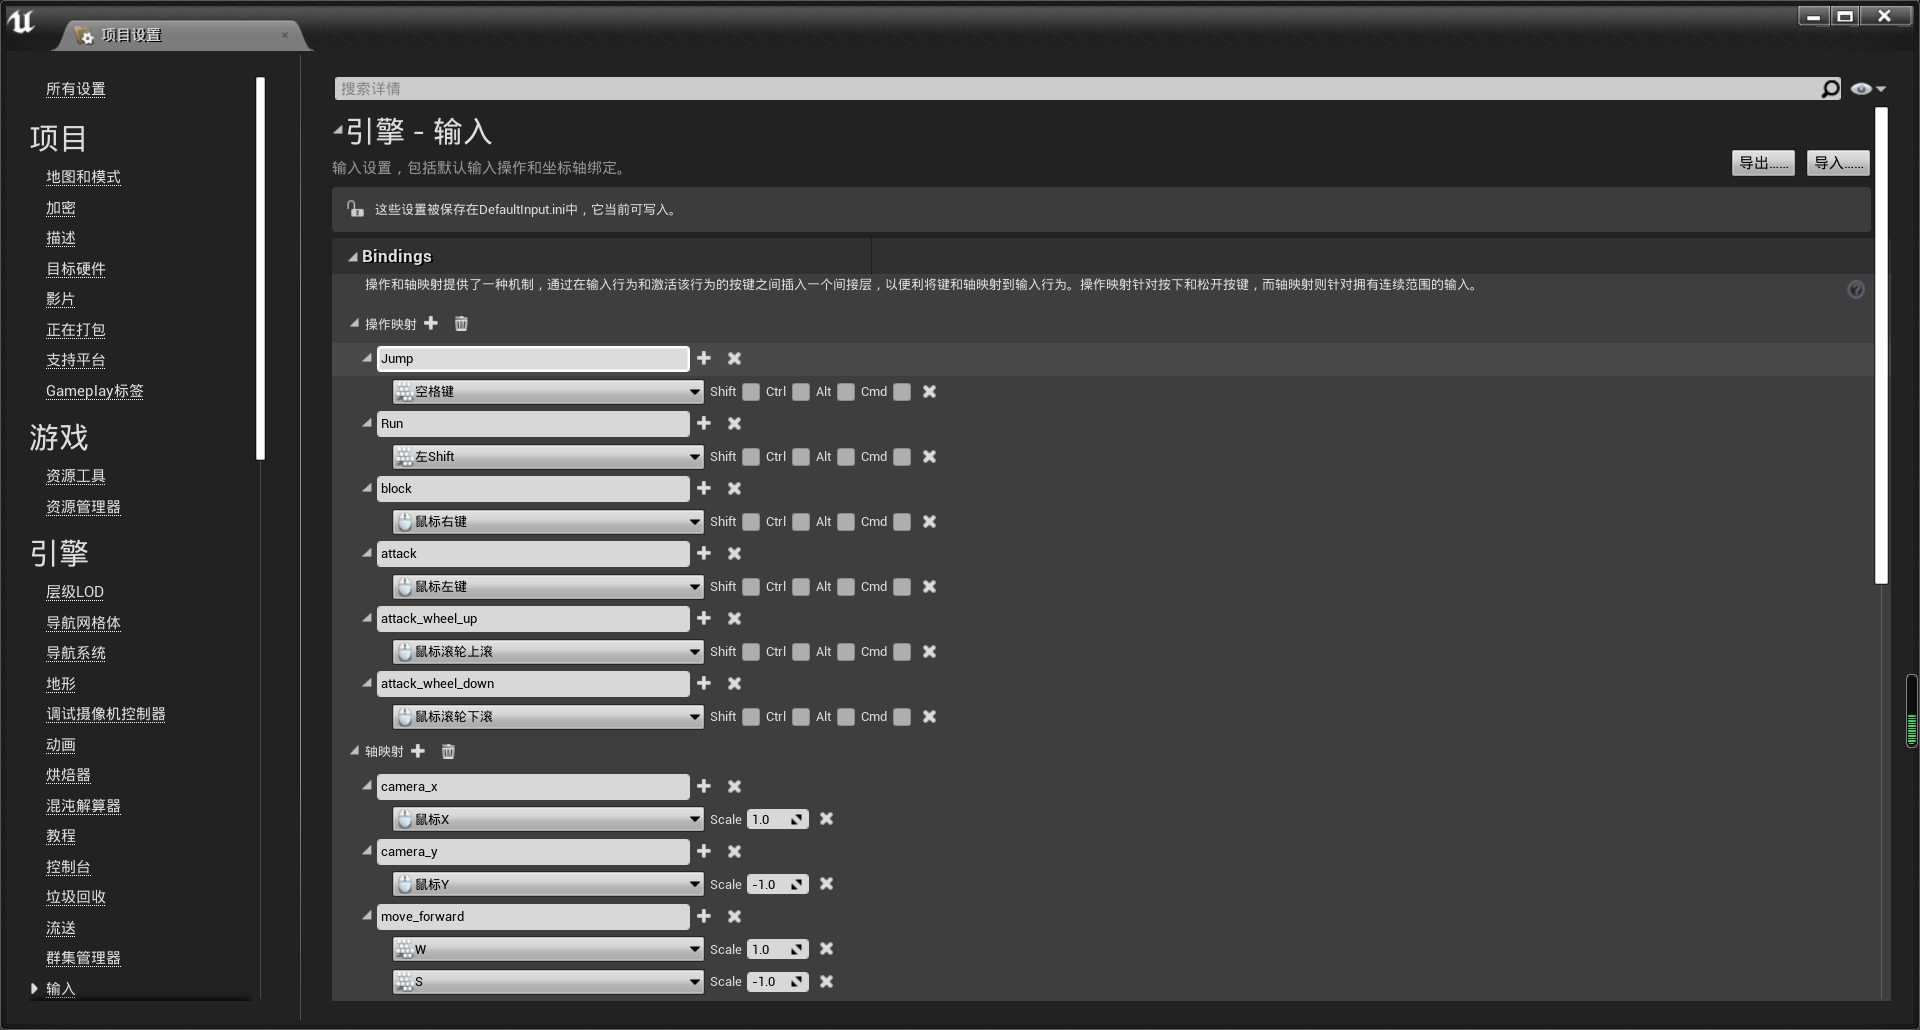Enable Shift modifier for block 鼠标右键
This screenshot has height=1030, width=1920.
[x=751, y=522]
